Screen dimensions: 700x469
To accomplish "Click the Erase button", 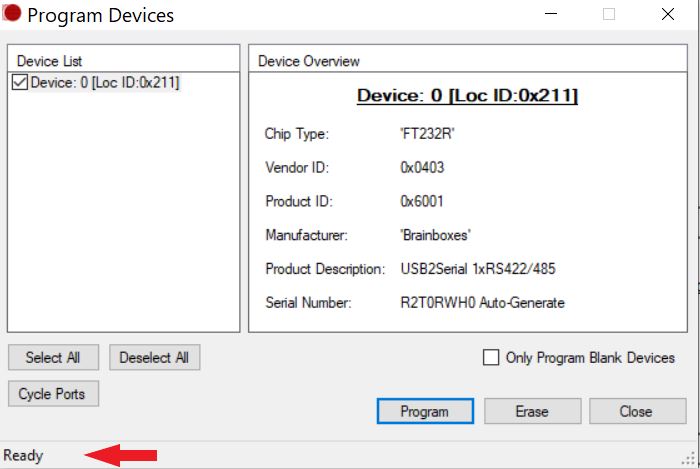I will coord(532,411).
